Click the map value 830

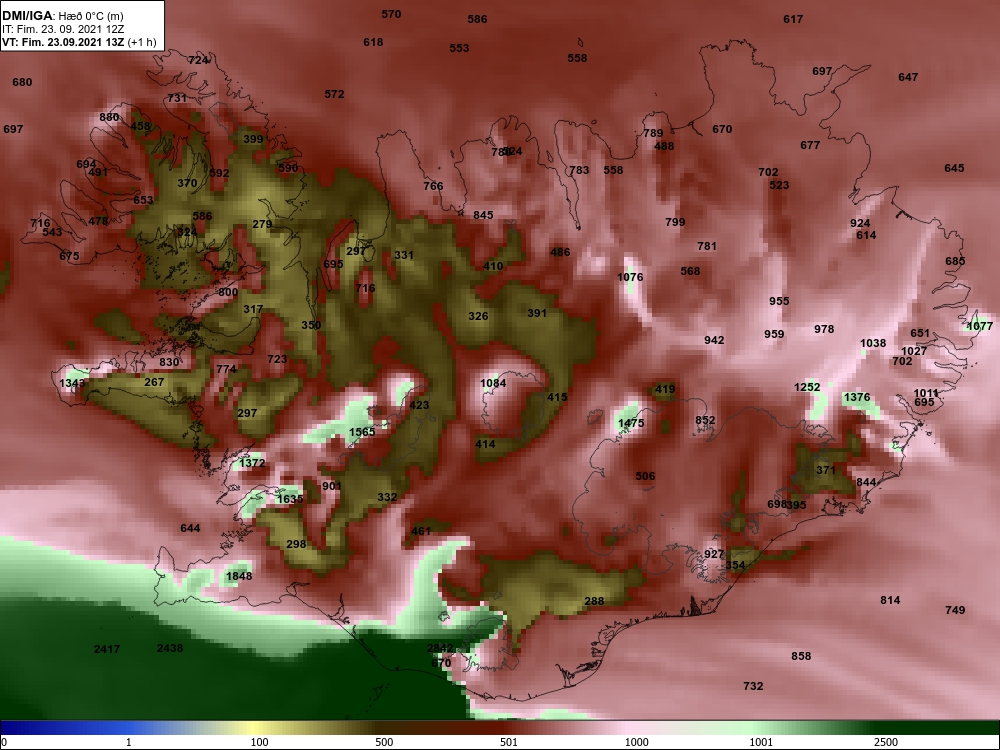coord(169,362)
